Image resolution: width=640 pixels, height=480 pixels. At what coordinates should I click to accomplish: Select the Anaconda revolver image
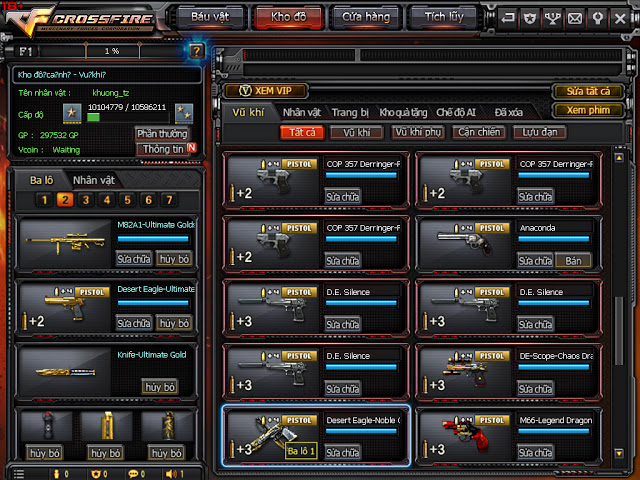point(465,244)
